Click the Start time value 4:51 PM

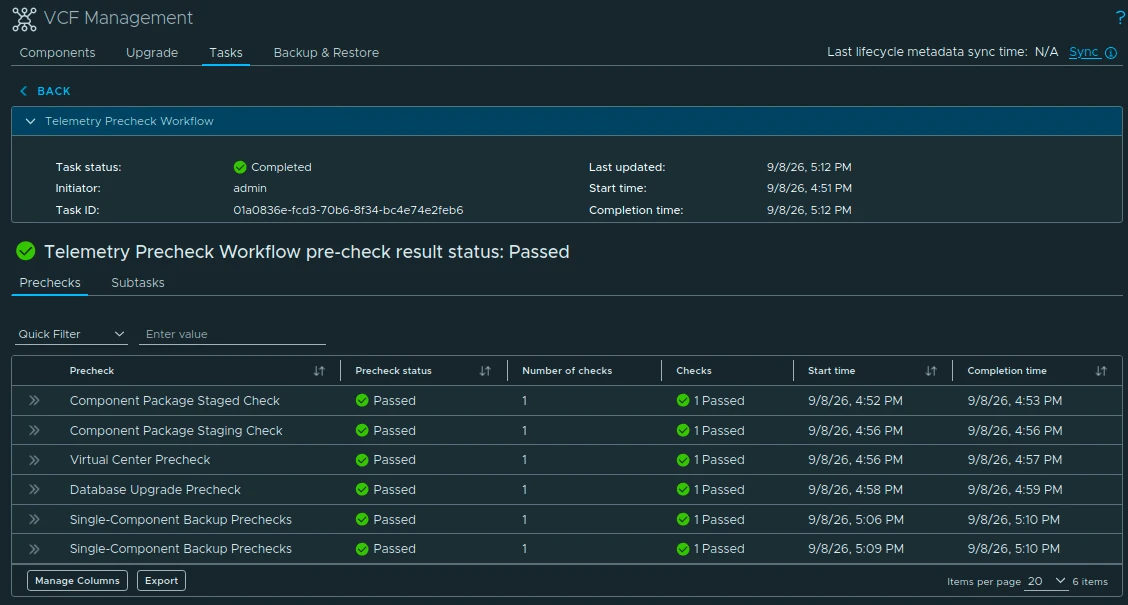click(809, 188)
